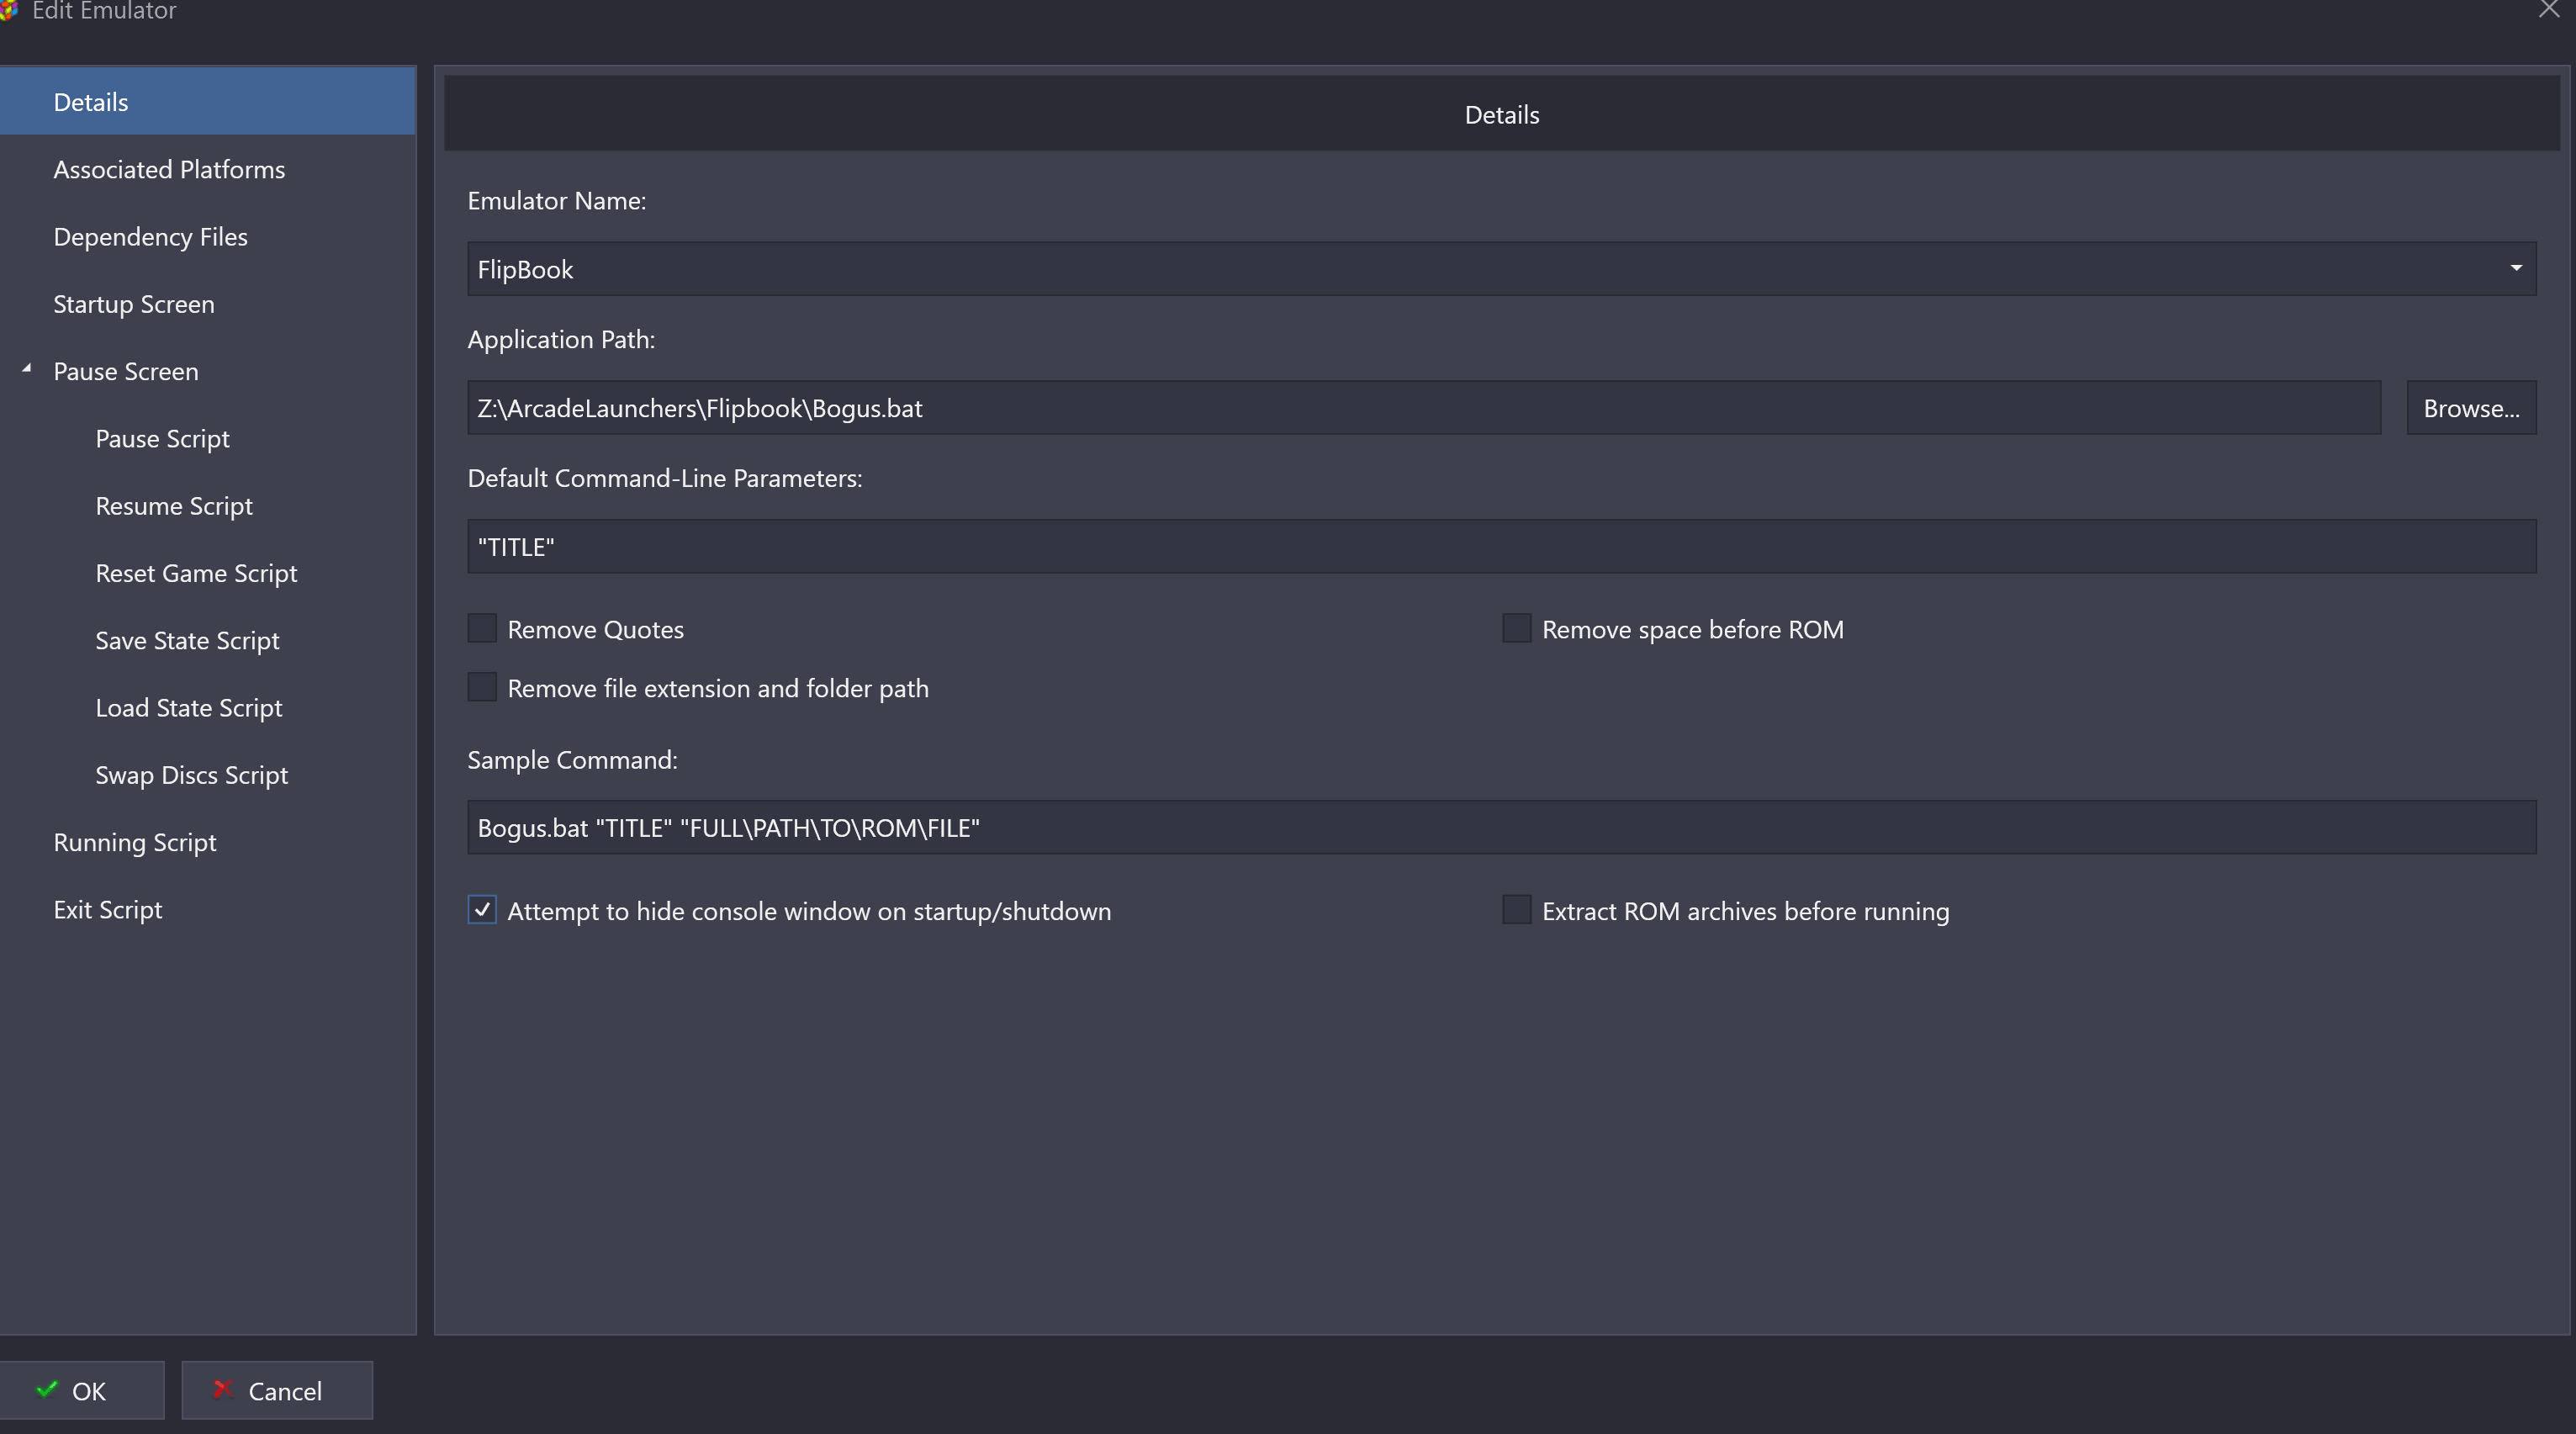Collapse the Pause Screen tree arrow
Image resolution: width=2576 pixels, height=1434 pixels.
(27, 369)
